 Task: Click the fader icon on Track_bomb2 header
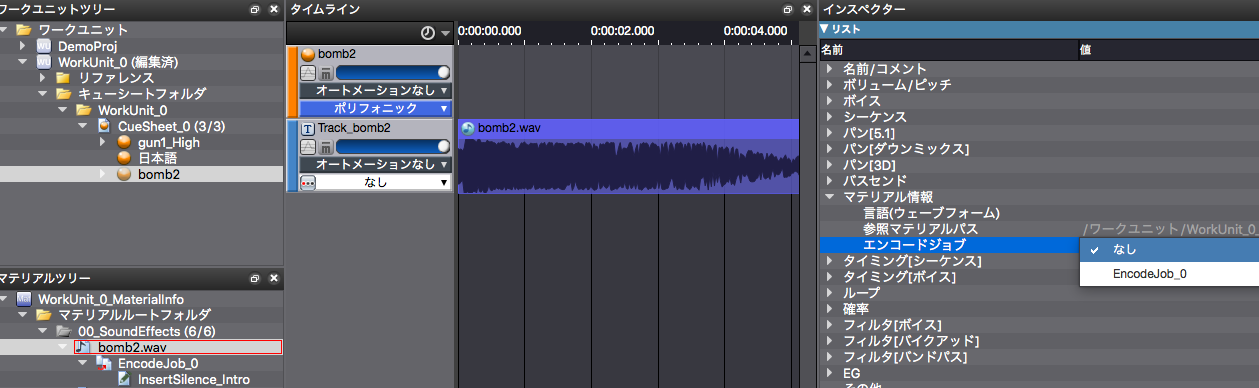pyautogui.click(x=325, y=147)
